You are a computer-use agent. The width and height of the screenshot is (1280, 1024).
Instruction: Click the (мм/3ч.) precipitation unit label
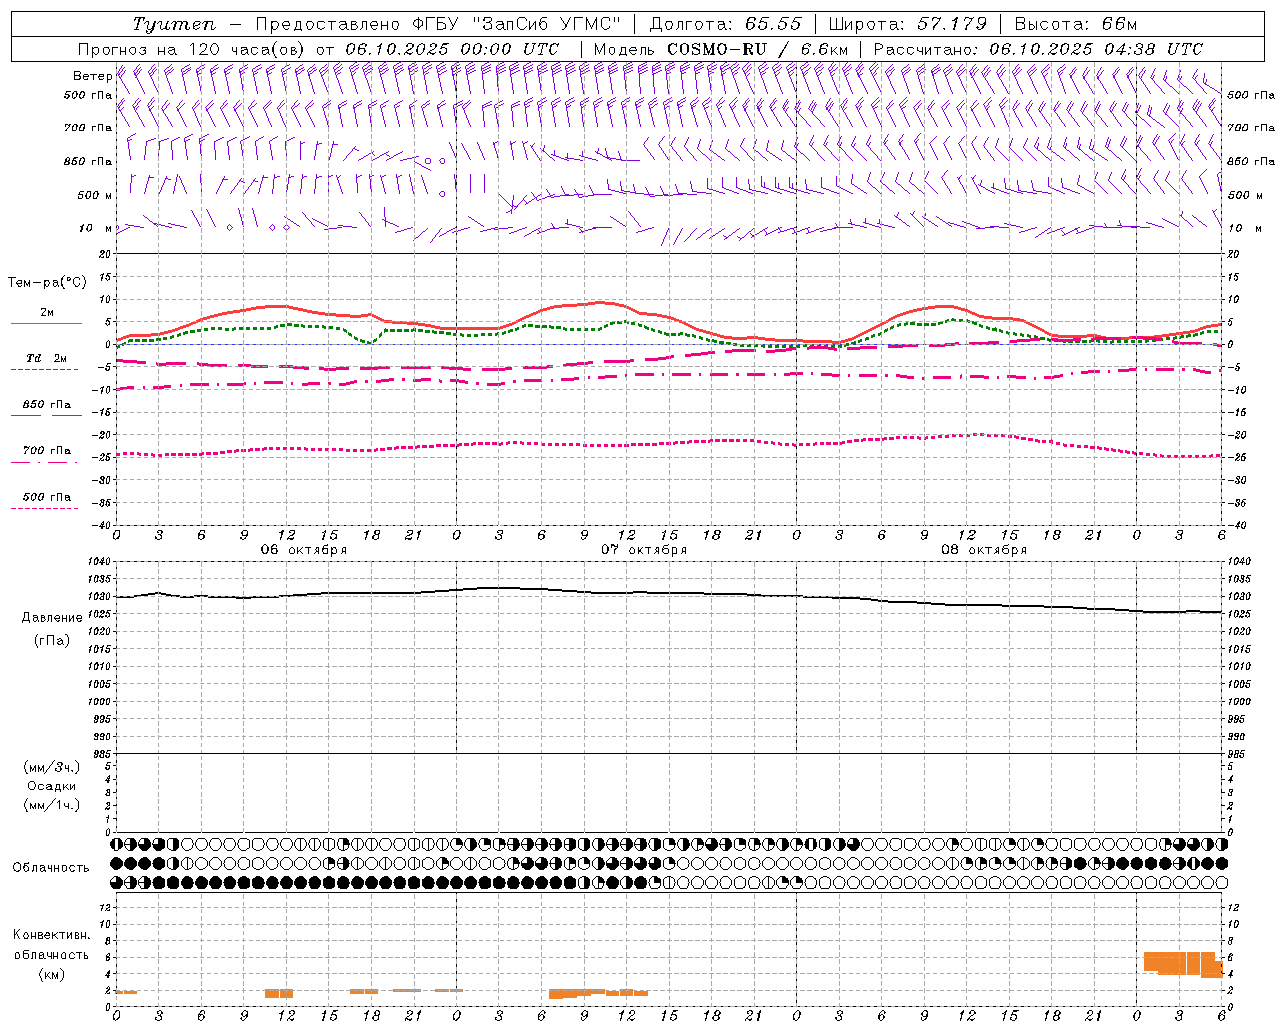pos(52,767)
